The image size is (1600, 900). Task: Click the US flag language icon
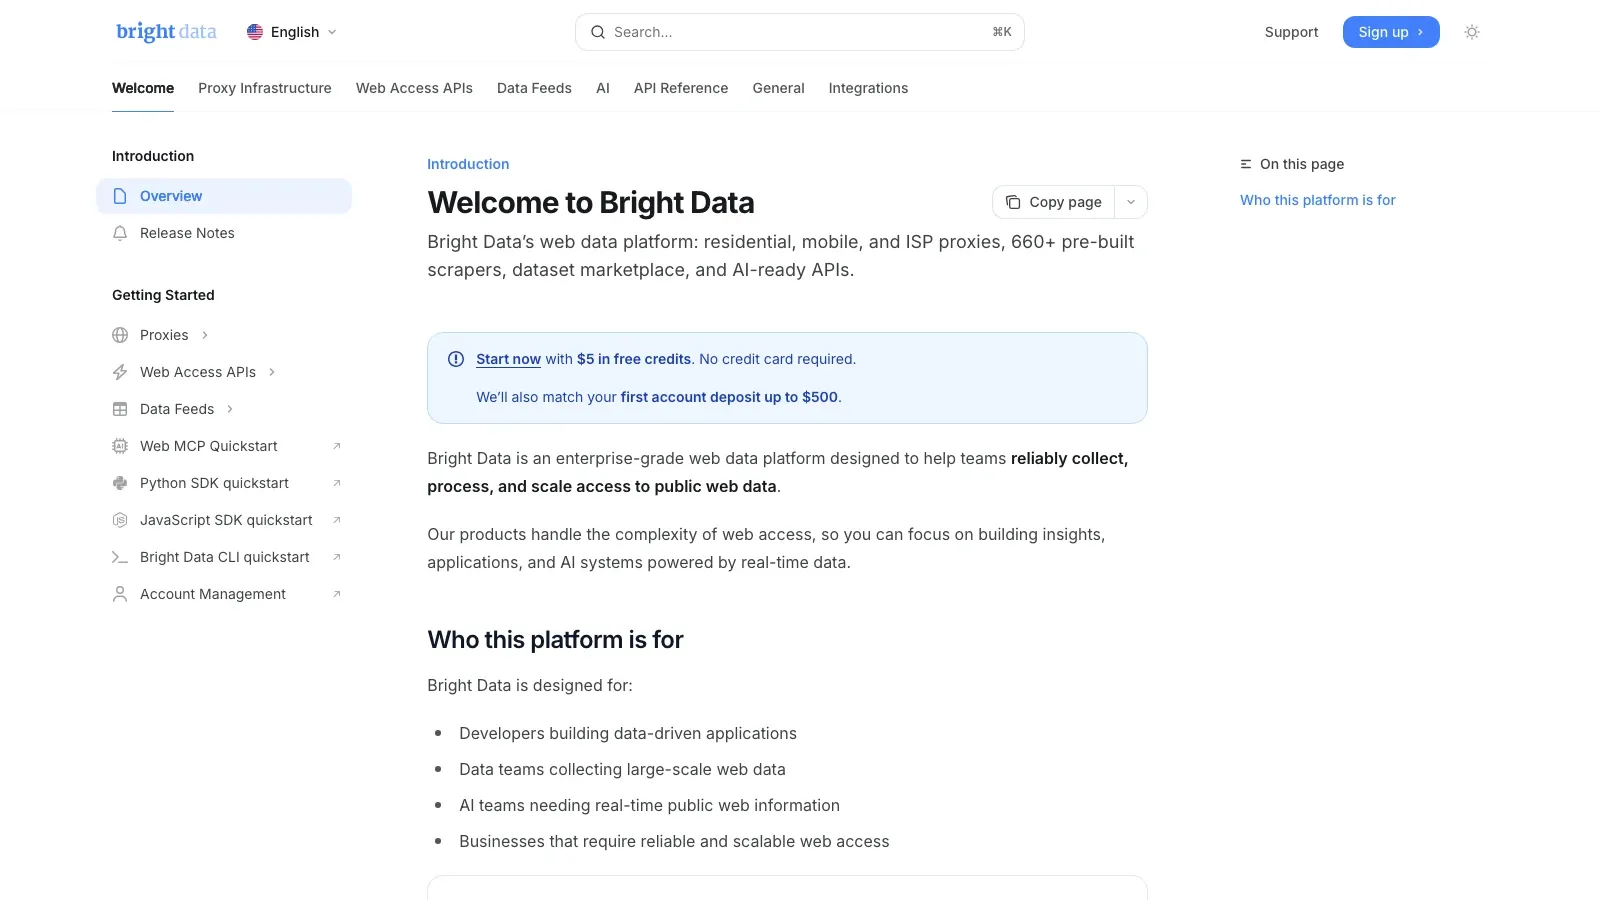pyautogui.click(x=255, y=32)
